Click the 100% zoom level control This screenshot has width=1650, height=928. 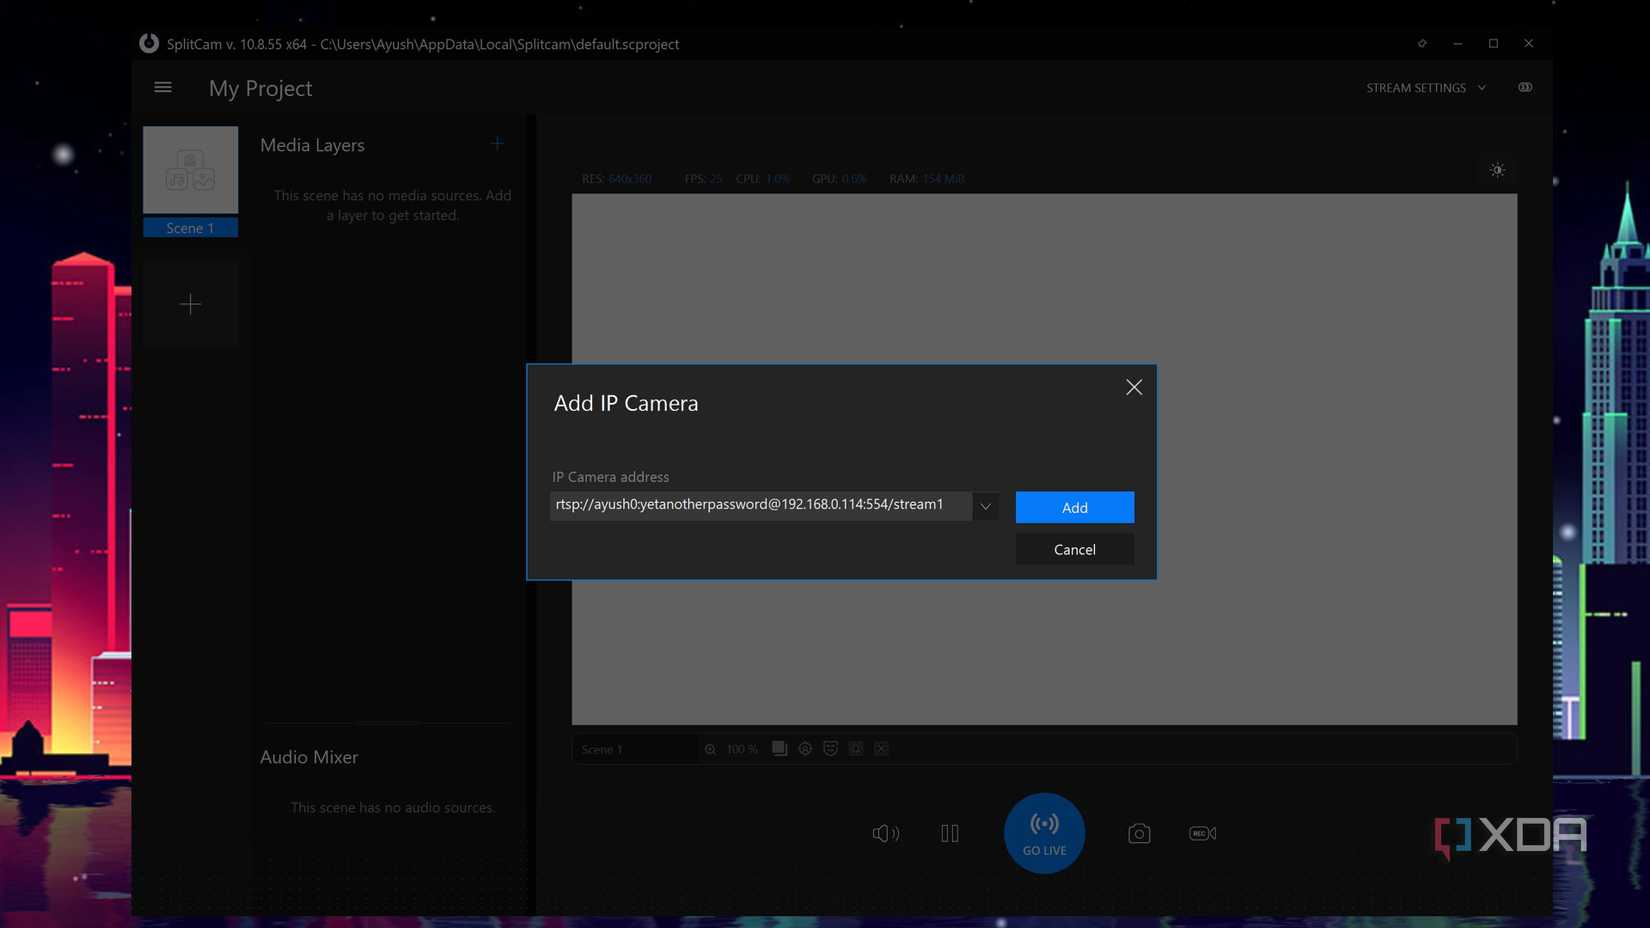pyautogui.click(x=741, y=748)
